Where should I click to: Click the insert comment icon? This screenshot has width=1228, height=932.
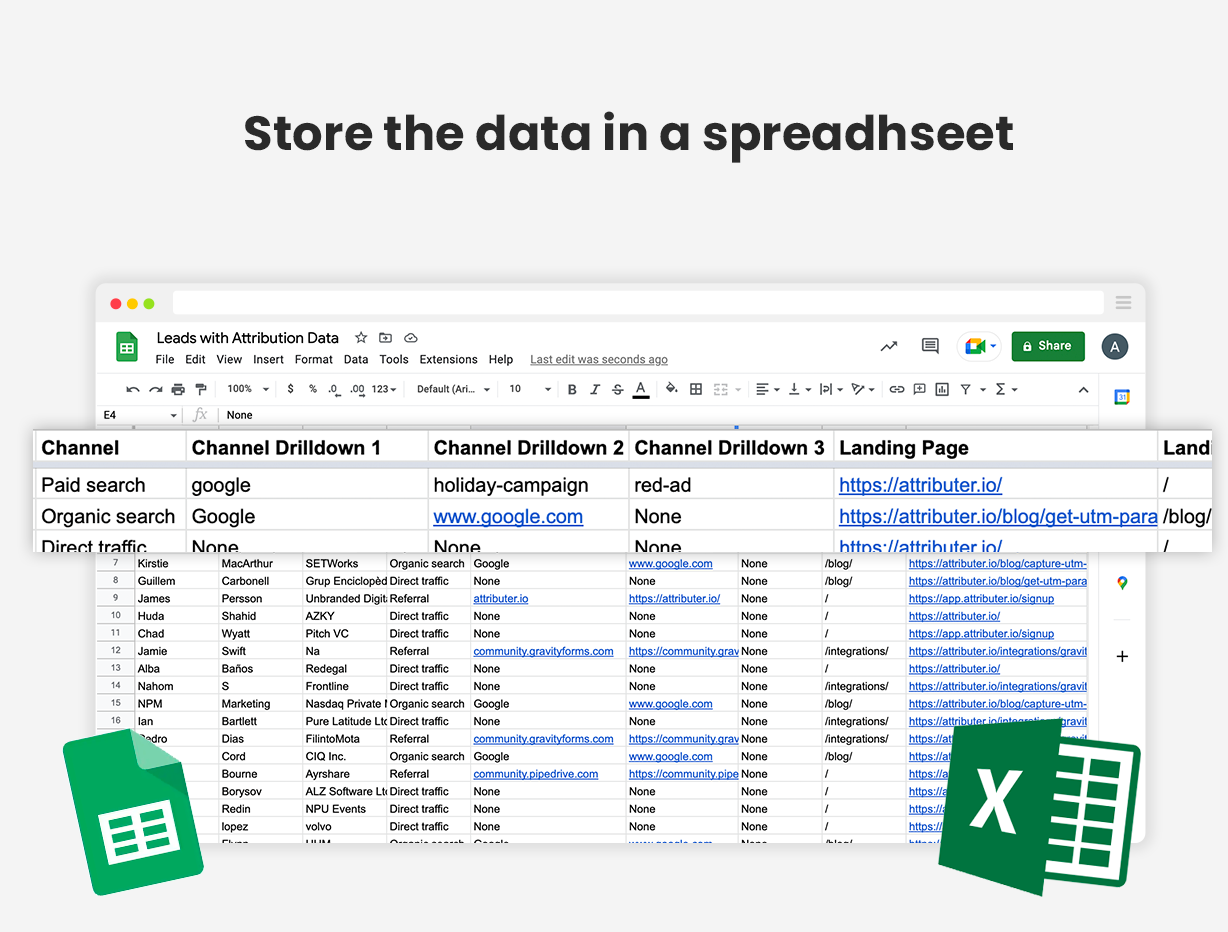(x=919, y=389)
